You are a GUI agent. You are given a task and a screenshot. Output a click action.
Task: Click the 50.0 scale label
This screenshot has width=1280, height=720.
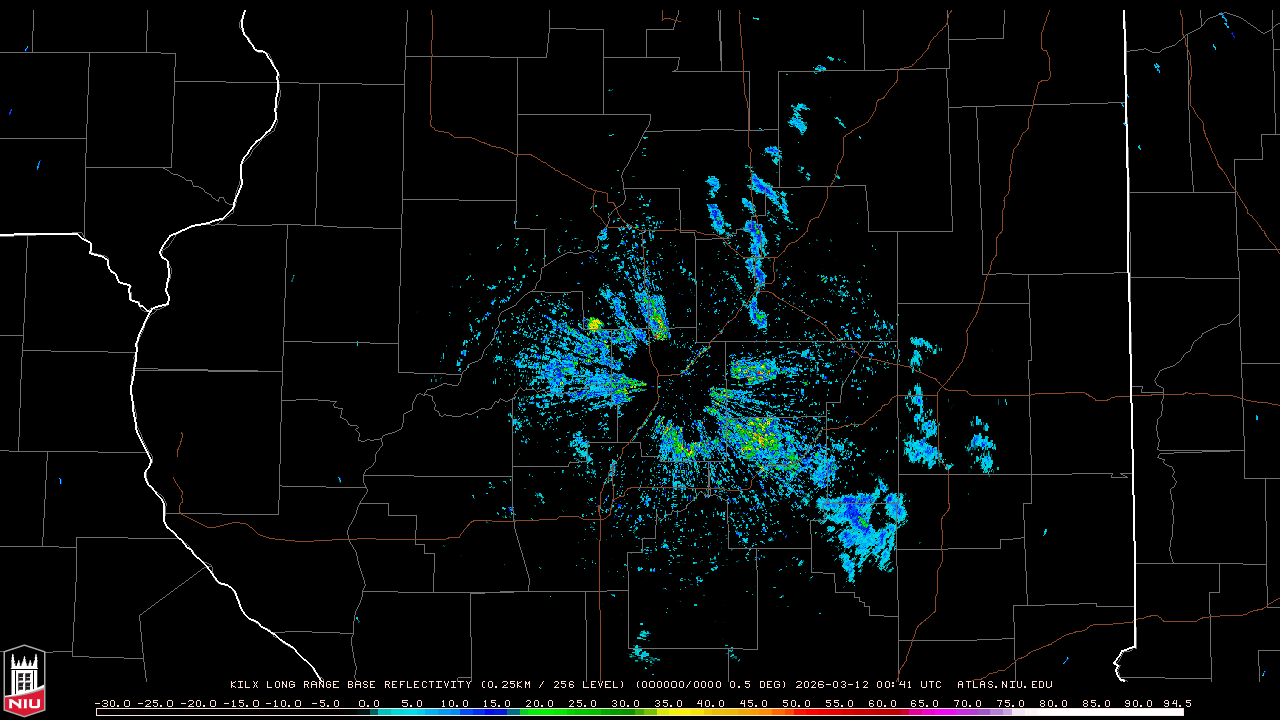[796, 703]
